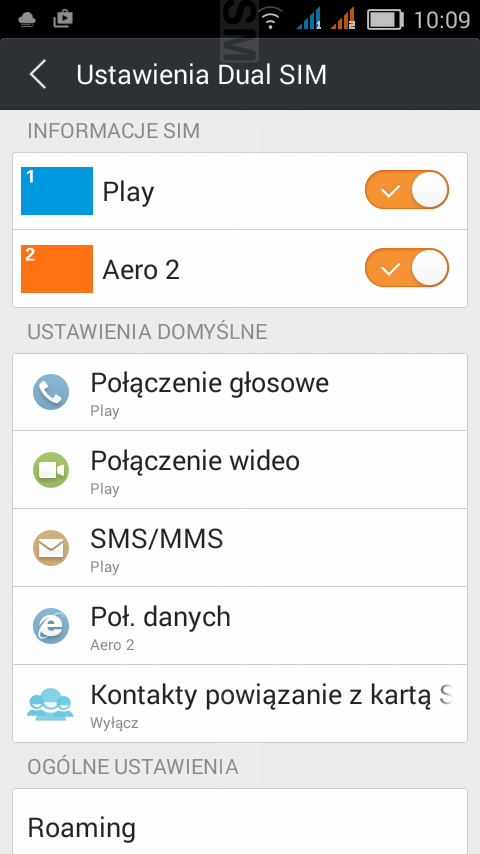Tap the contacts group icon

(50, 704)
